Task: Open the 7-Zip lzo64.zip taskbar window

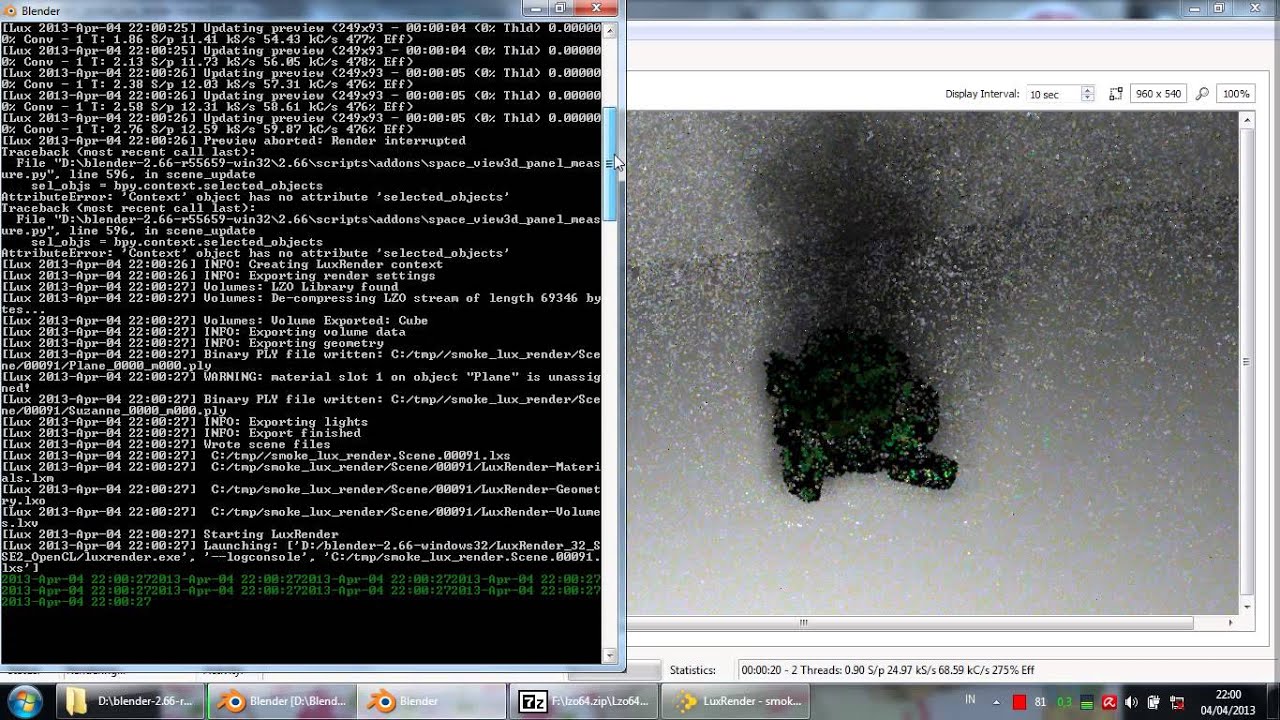Action: pyautogui.click(x=584, y=701)
